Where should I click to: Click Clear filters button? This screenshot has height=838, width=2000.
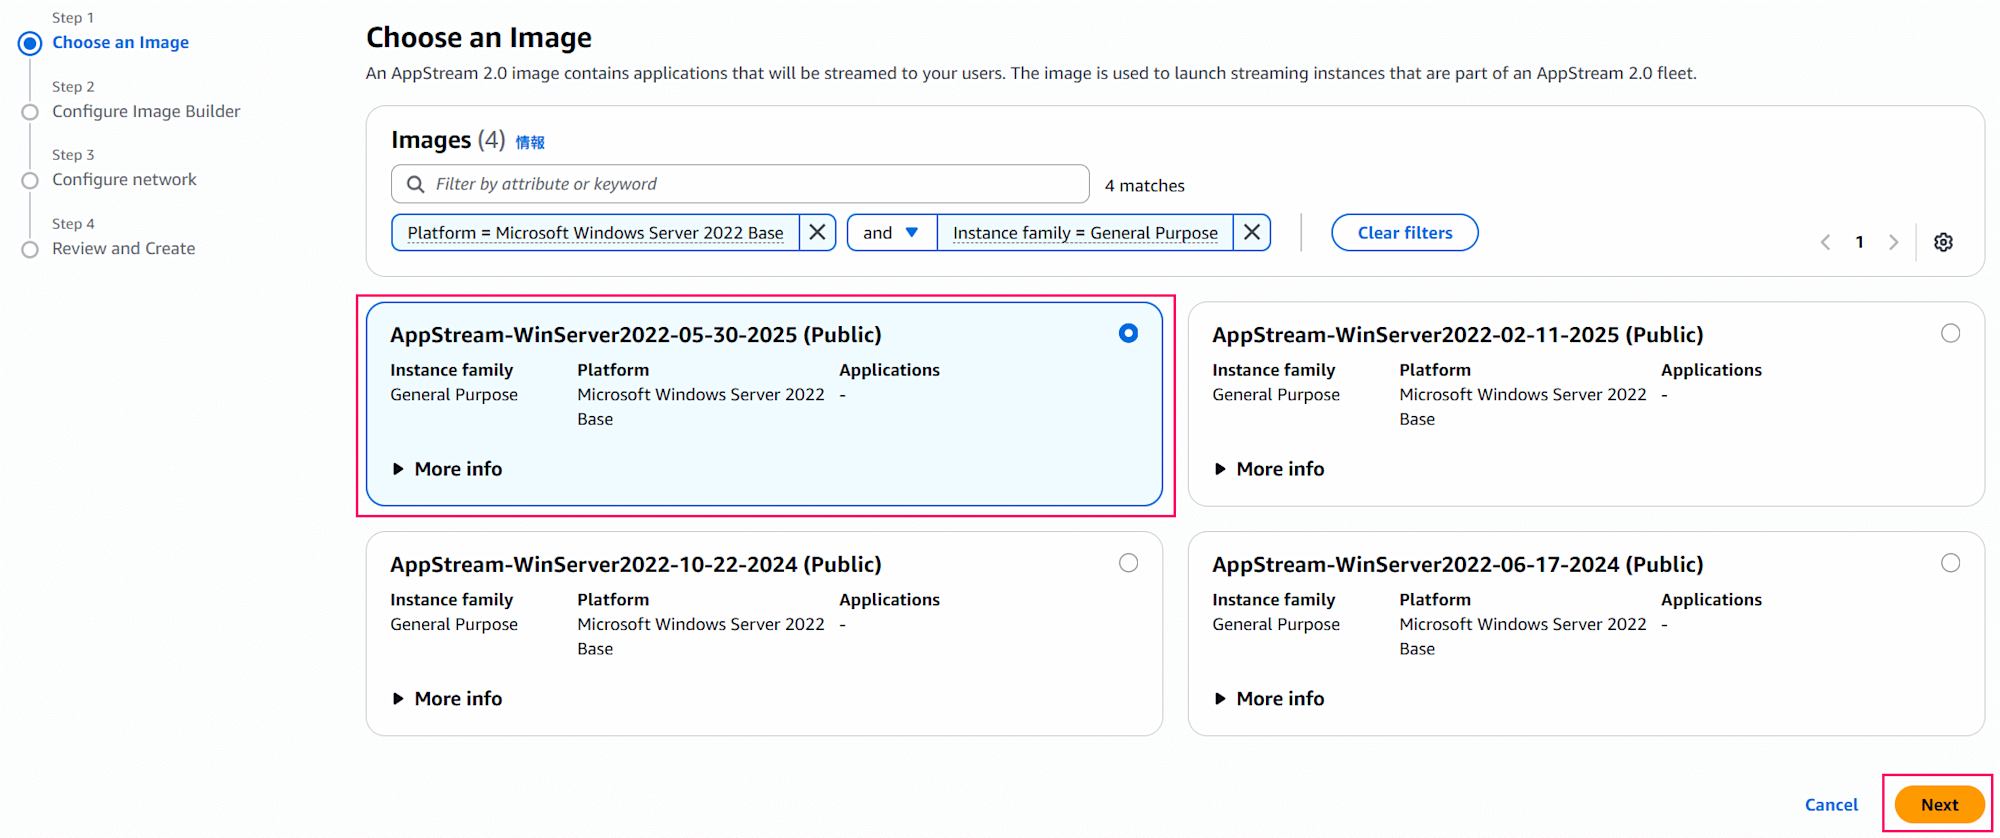tap(1404, 232)
